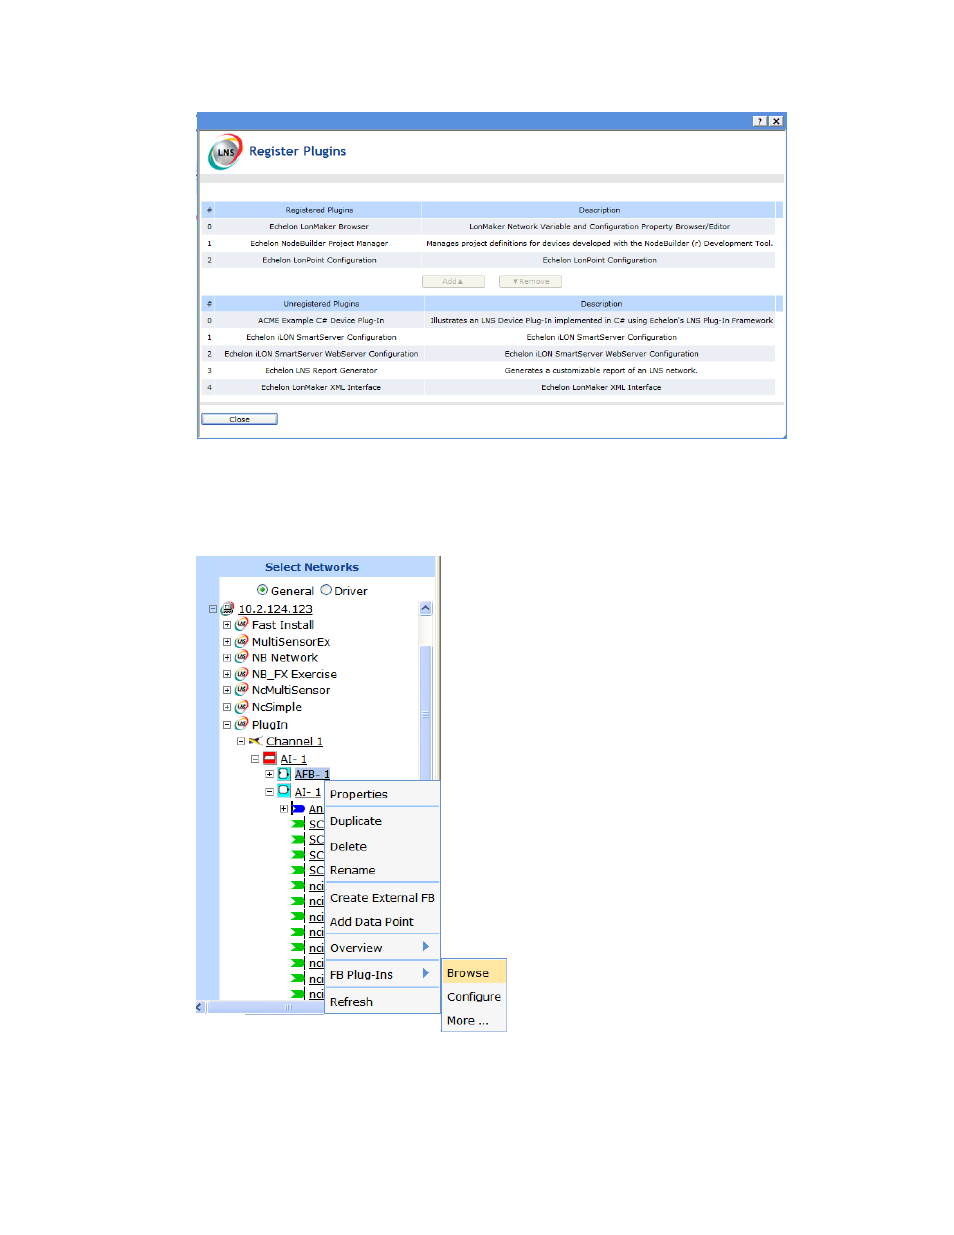Click the LNS network icon beside Fast Install
Screen dimensions: 954x1235
click(241, 624)
